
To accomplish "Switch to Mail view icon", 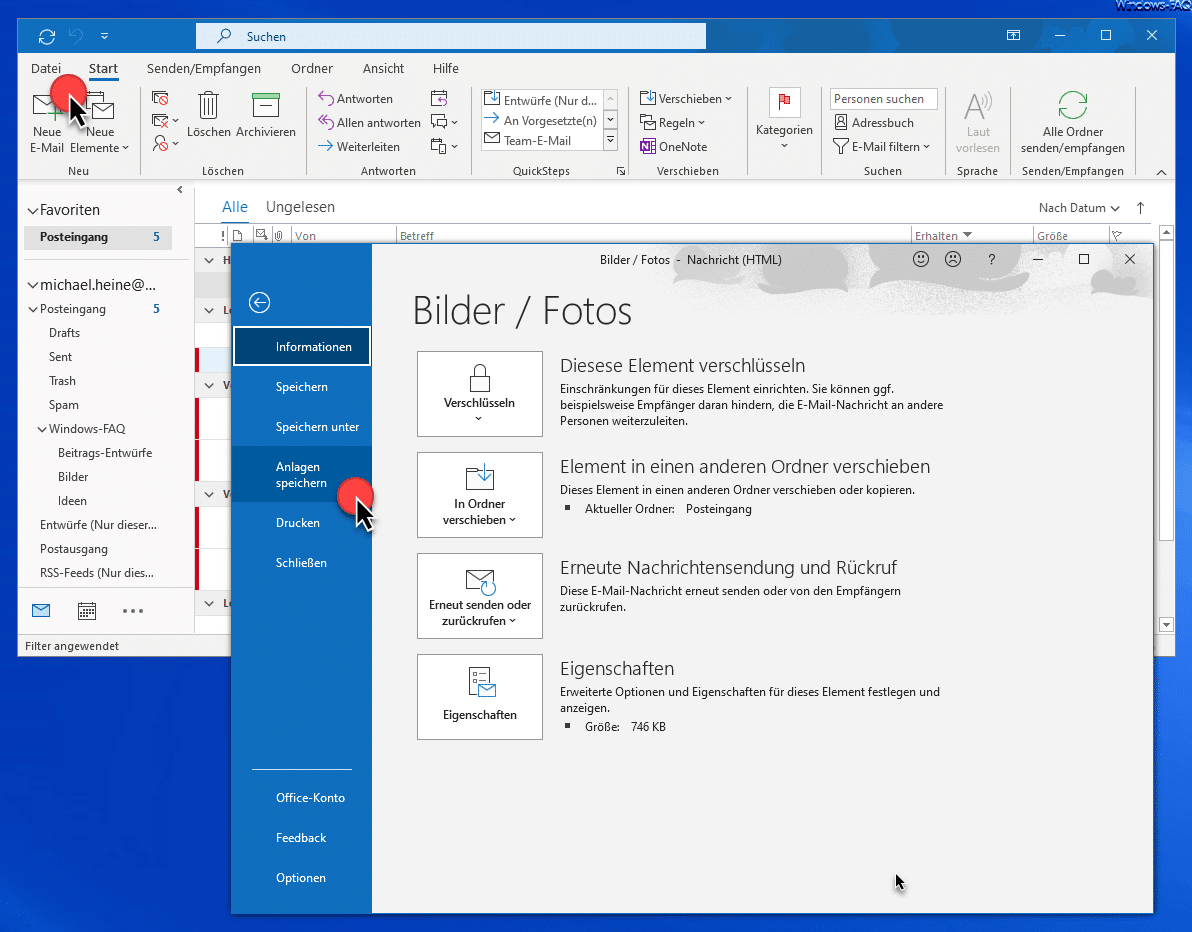I will [41, 610].
